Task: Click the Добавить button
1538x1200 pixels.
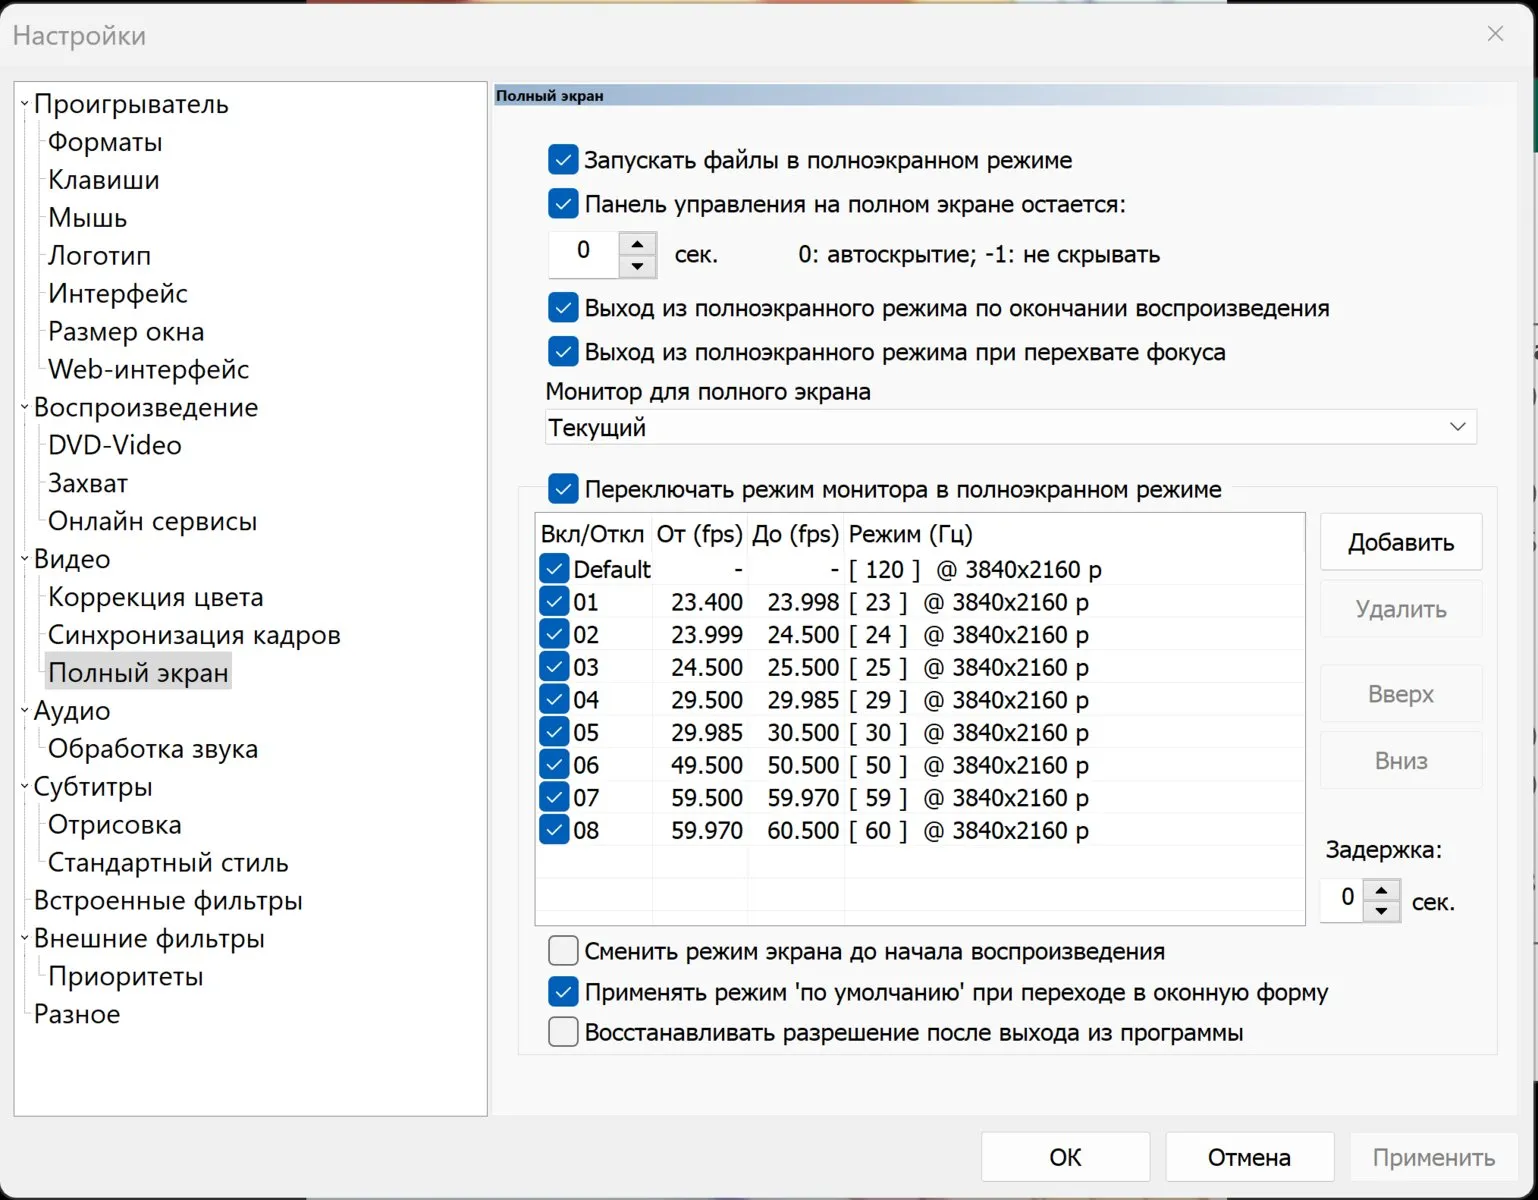Action: (1401, 542)
